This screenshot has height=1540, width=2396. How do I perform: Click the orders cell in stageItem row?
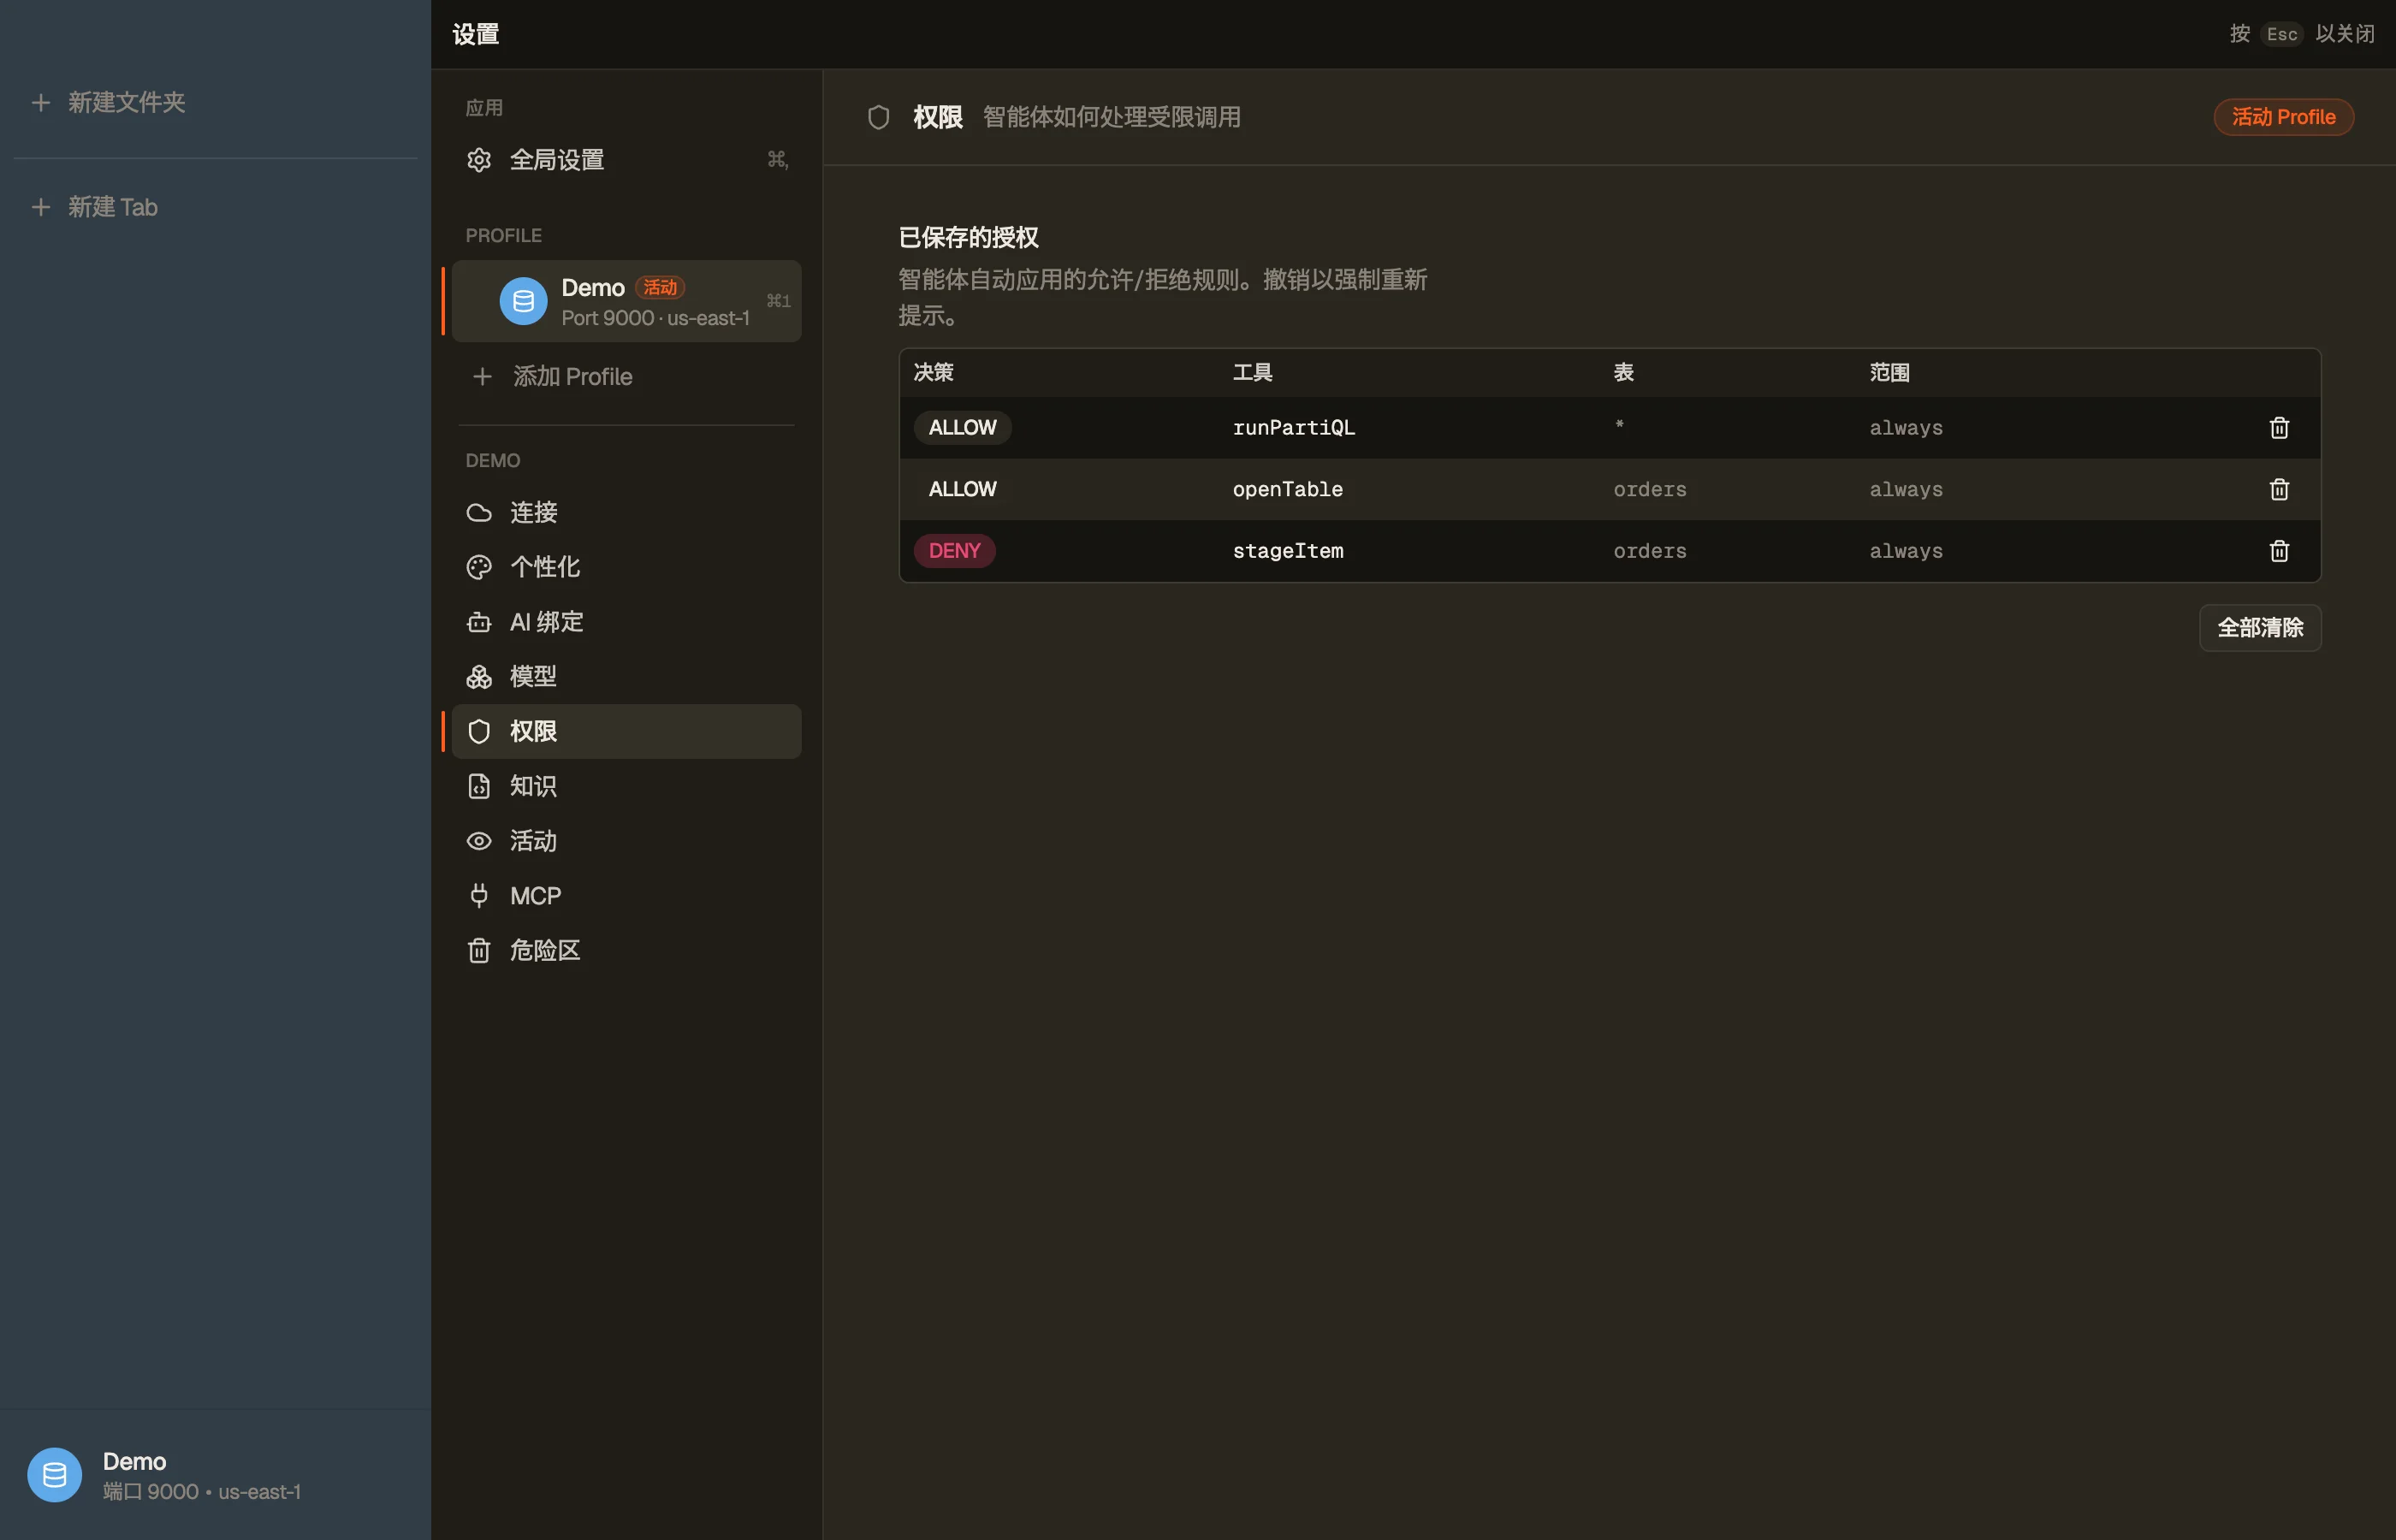[x=1649, y=551]
